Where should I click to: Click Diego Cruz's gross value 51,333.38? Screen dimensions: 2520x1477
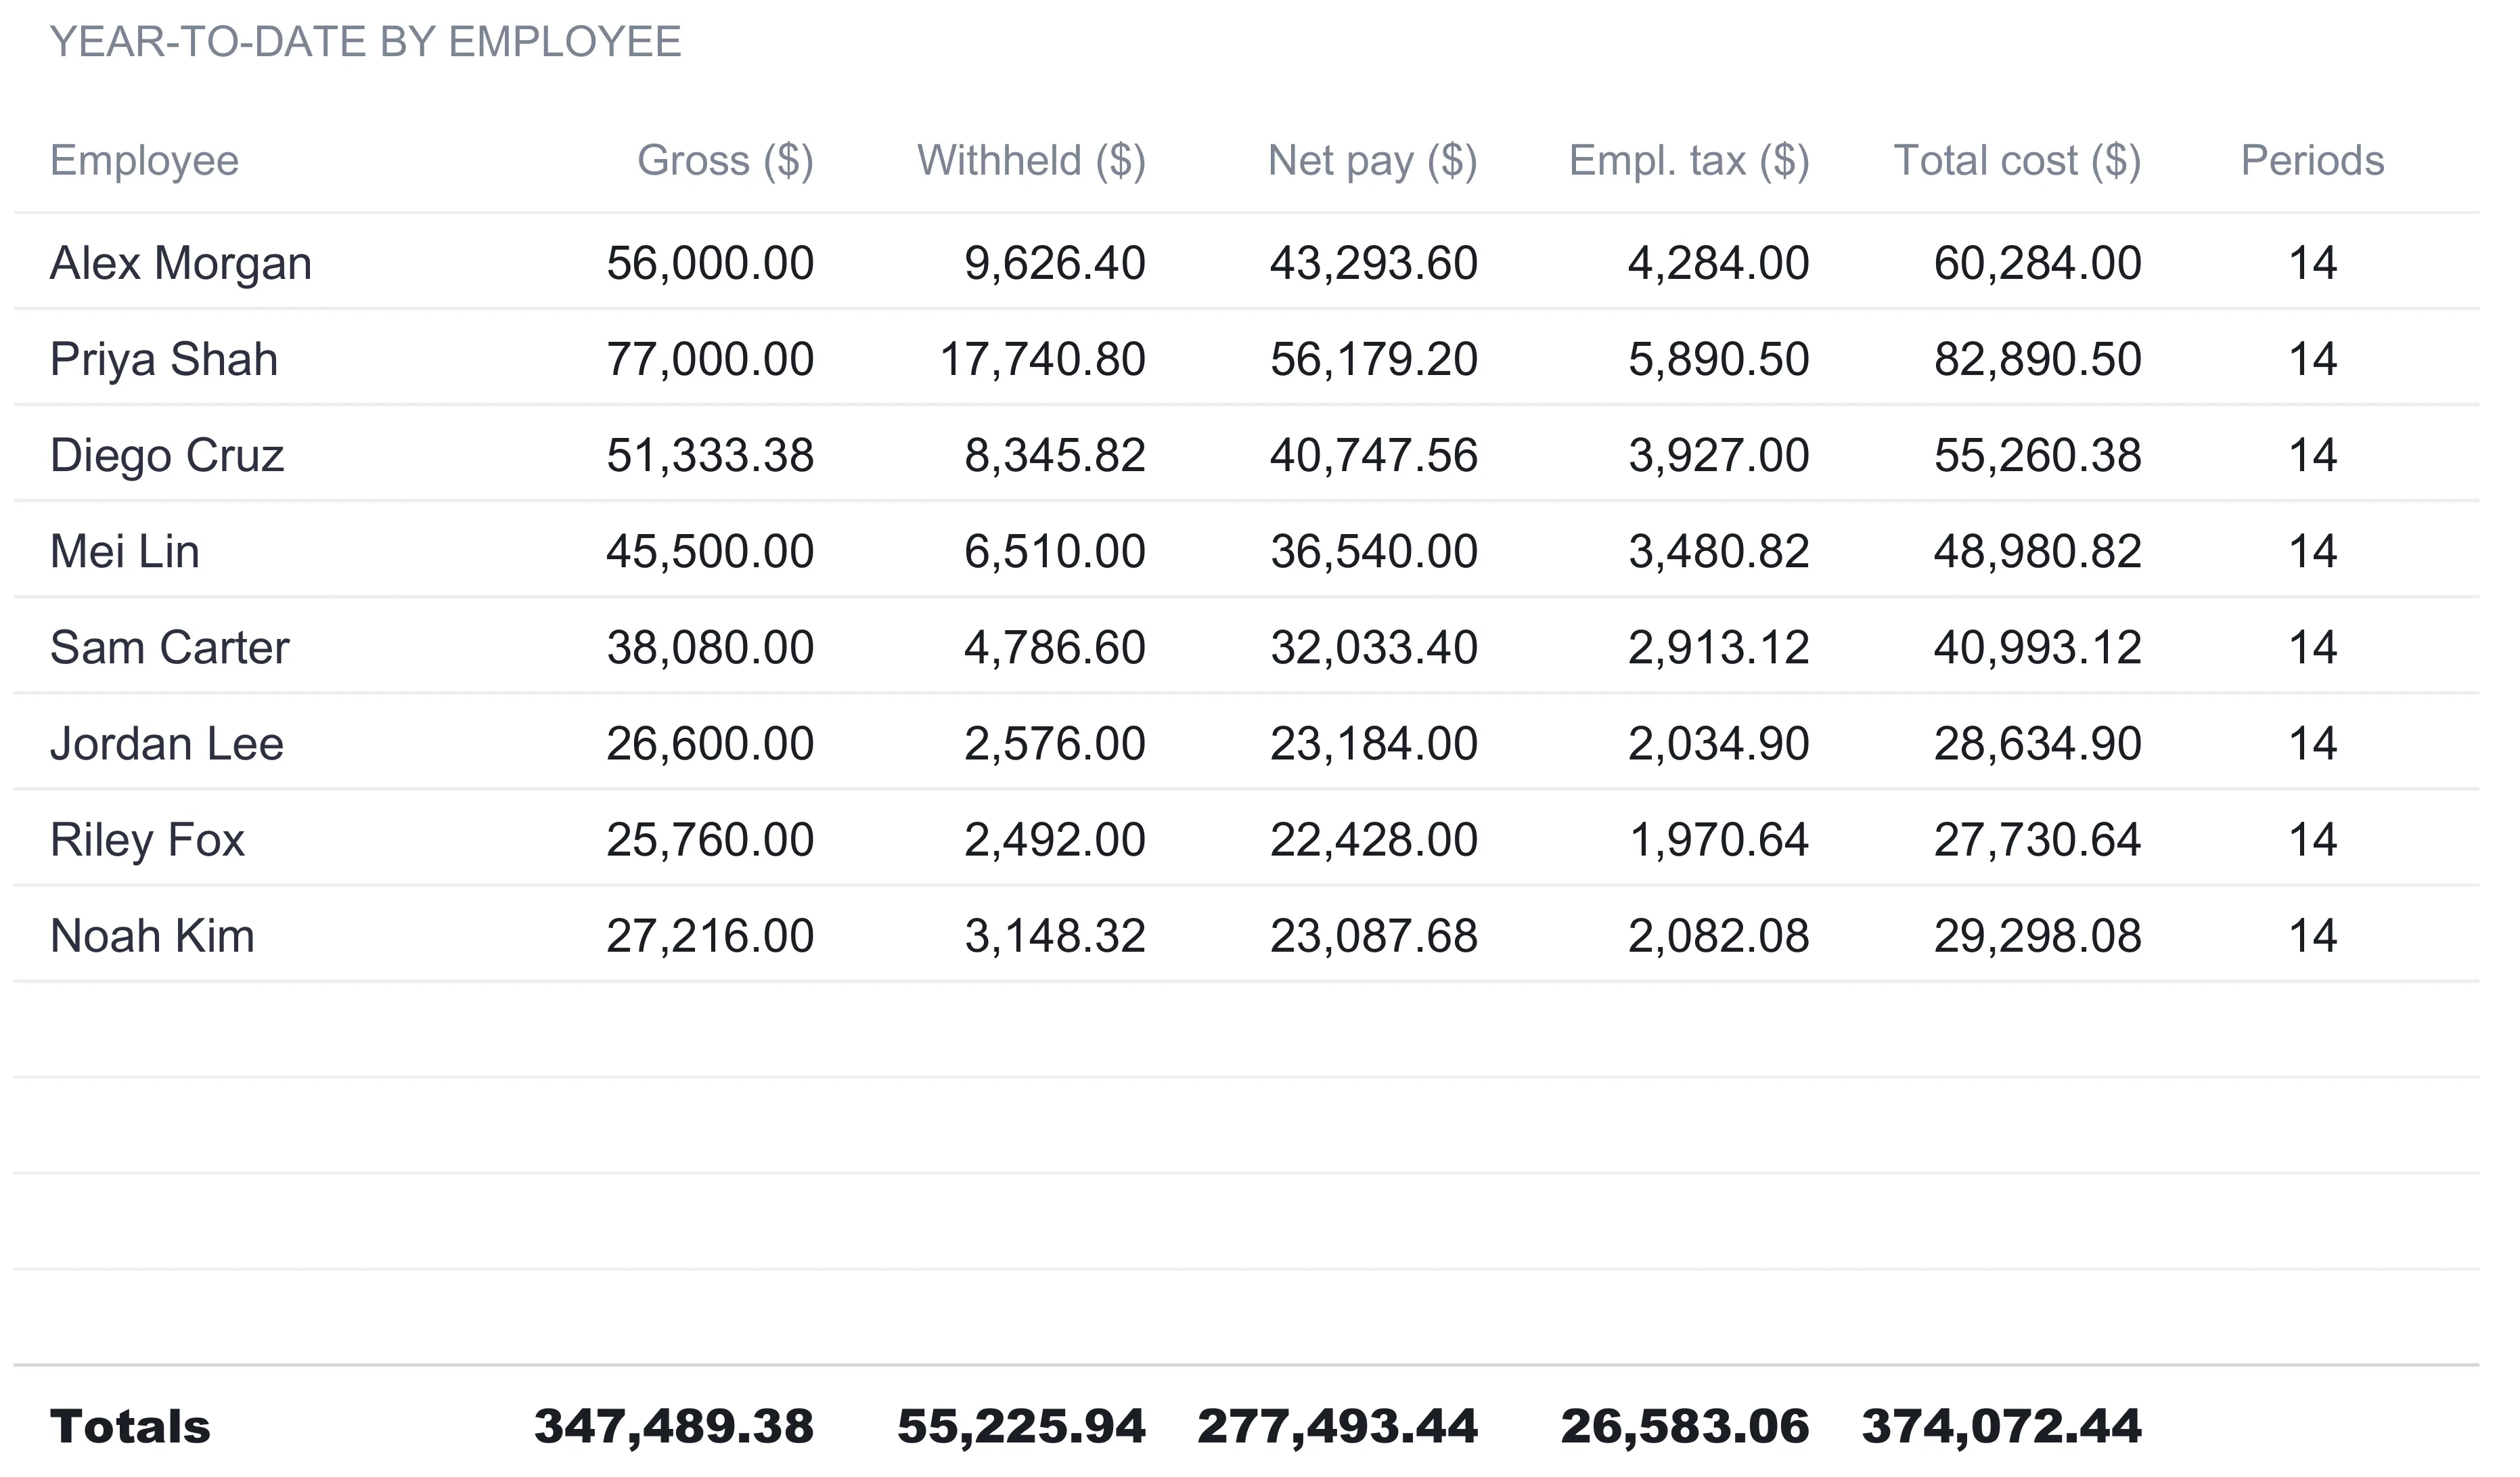click(x=711, y=456)
